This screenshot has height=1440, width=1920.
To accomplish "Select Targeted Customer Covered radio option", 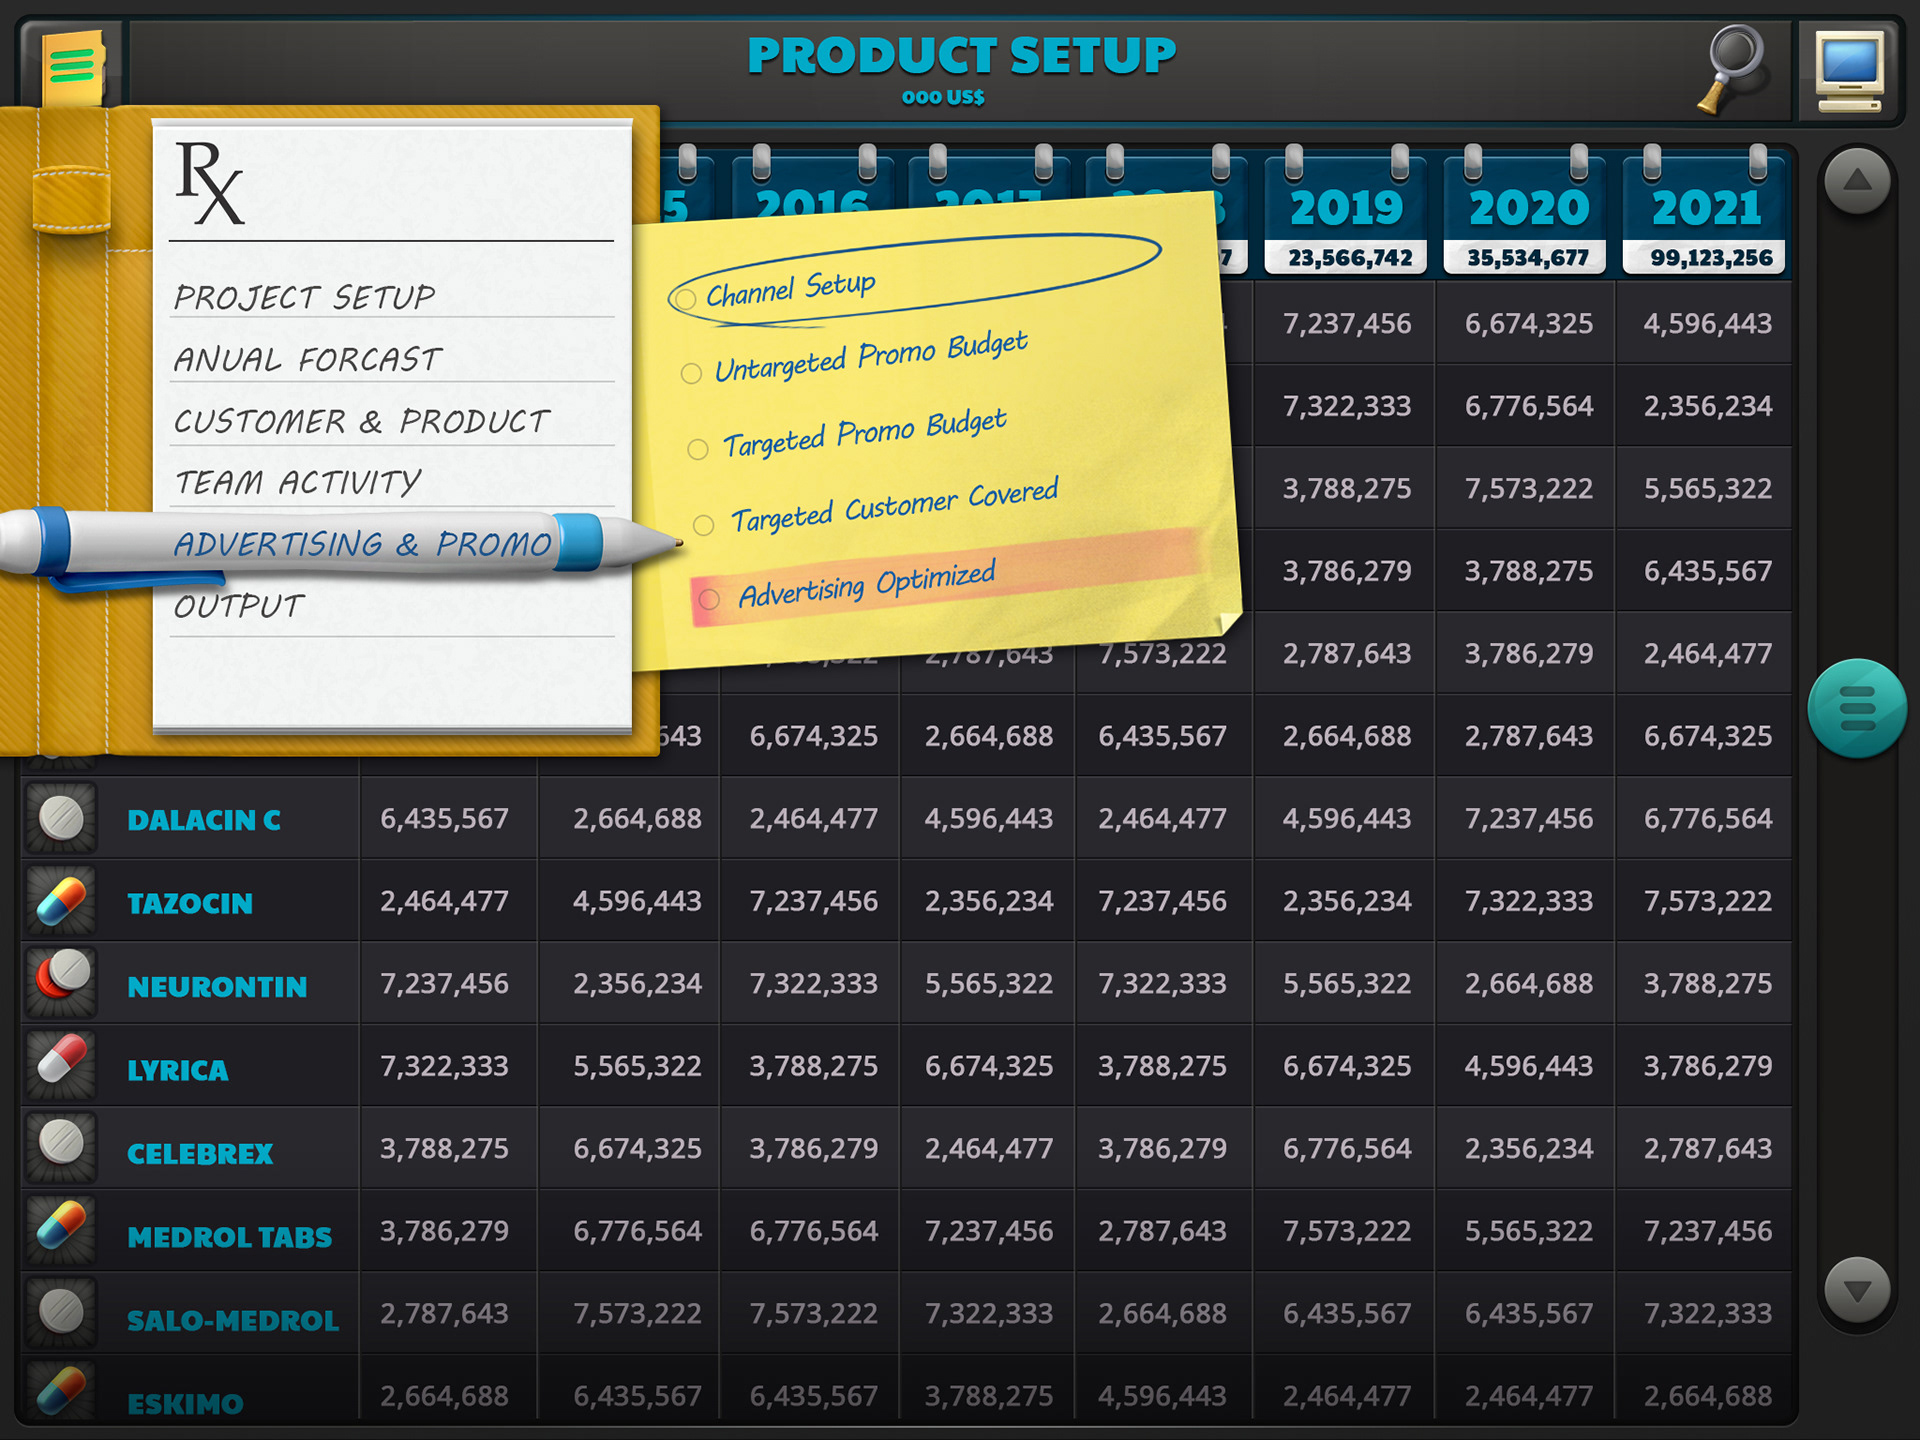I will (704, 525).
